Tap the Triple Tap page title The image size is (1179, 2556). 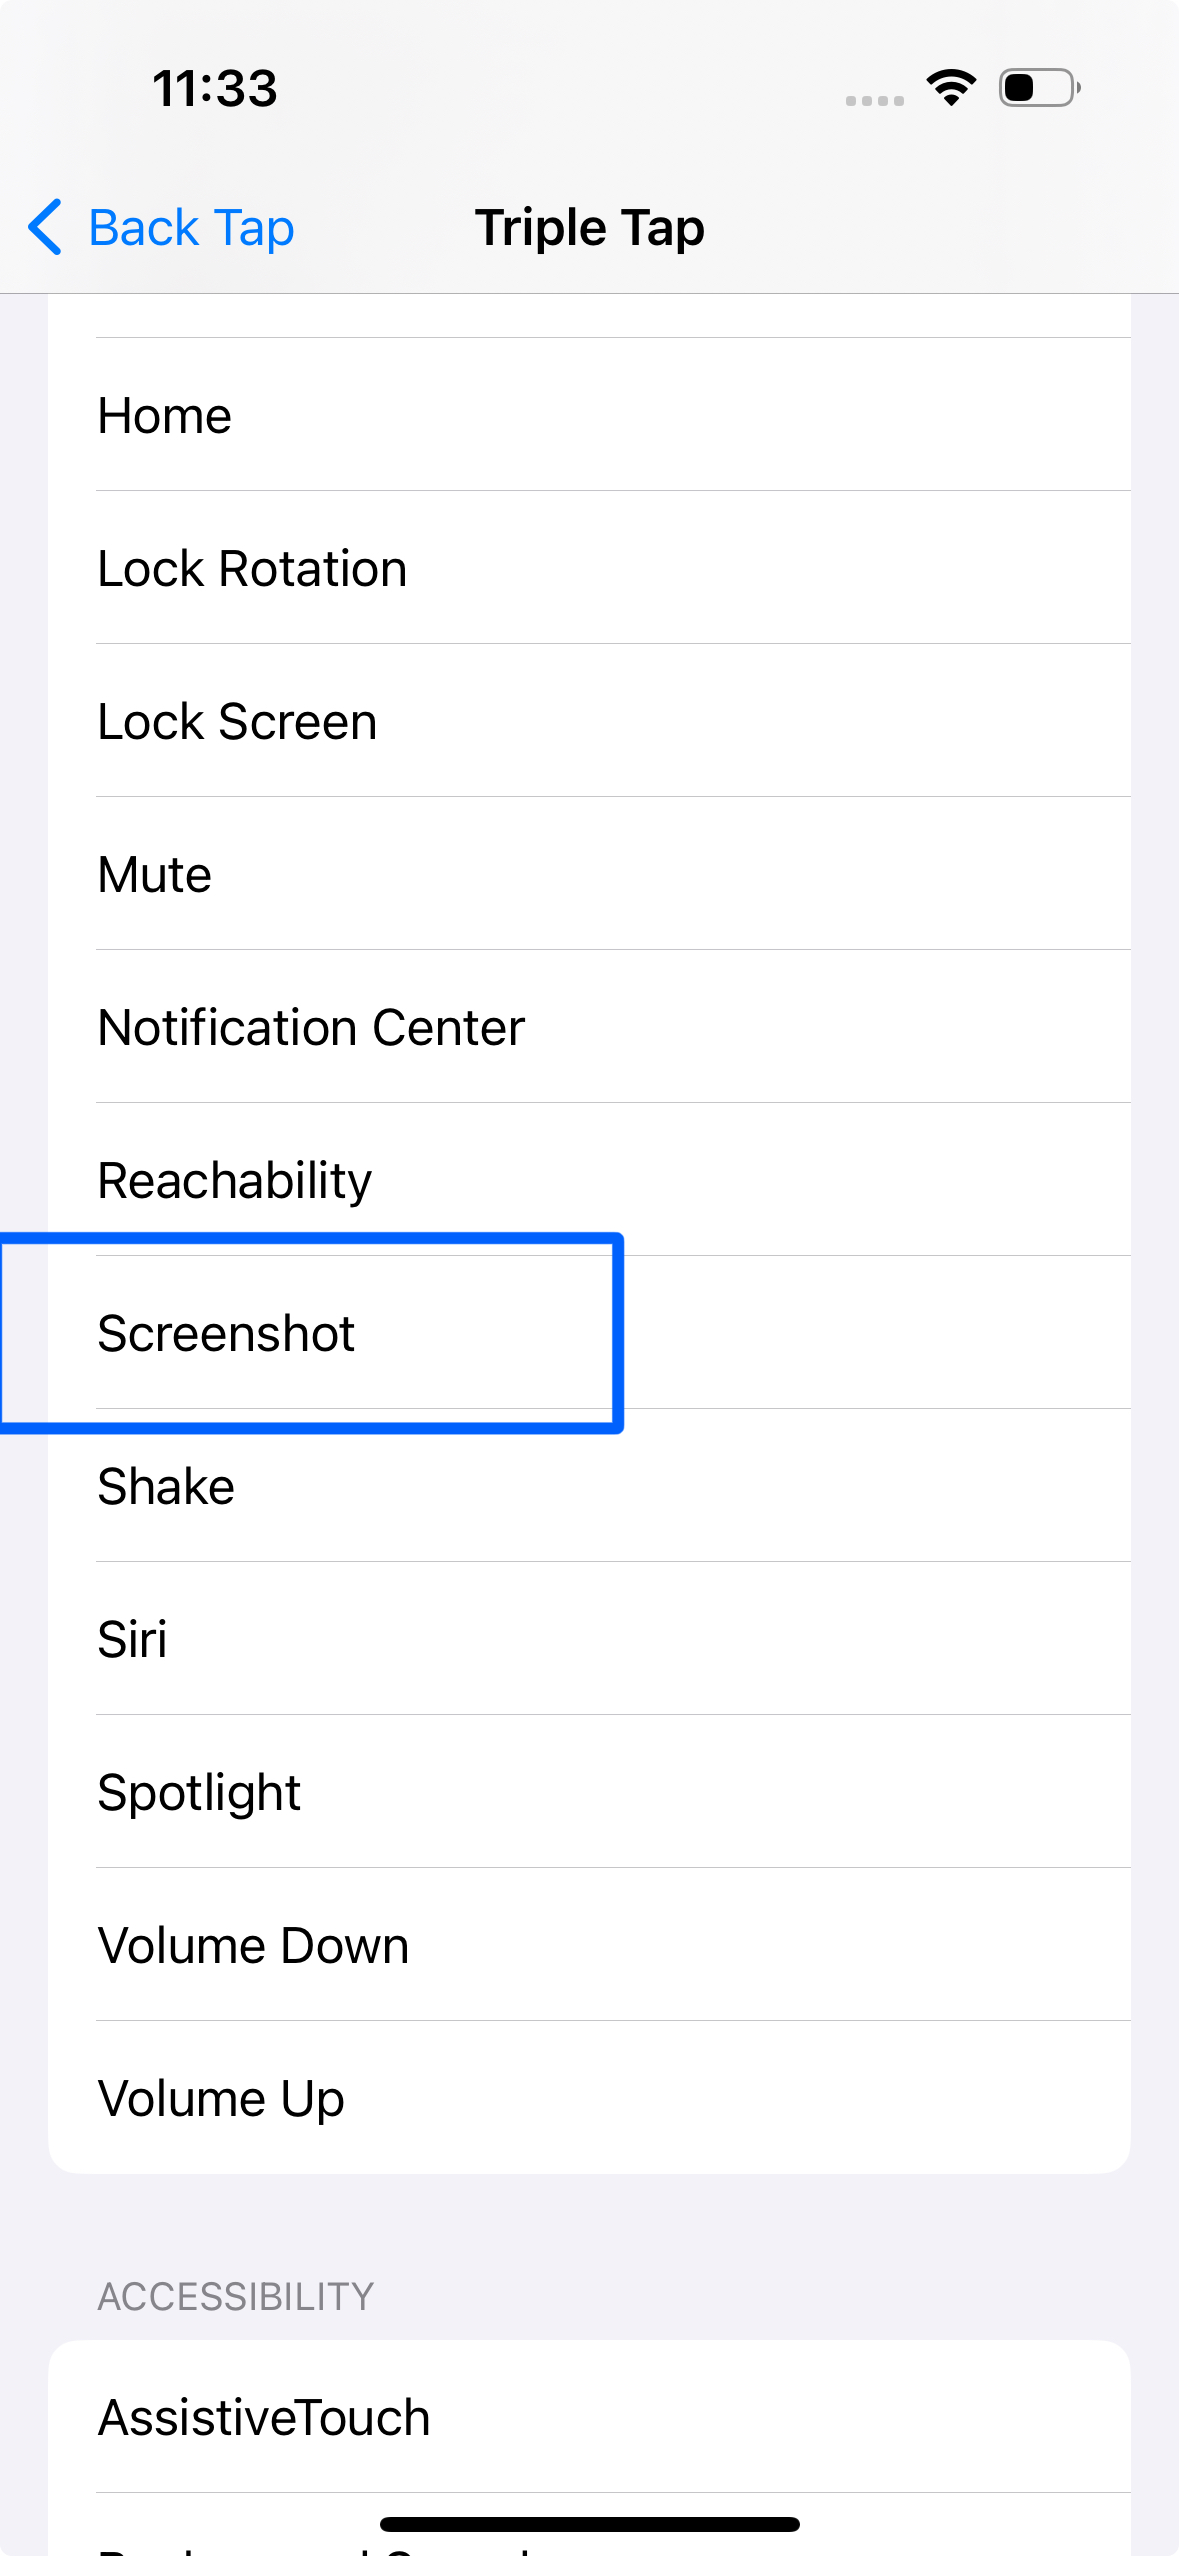pyautogui.click(x=590, y=228)
